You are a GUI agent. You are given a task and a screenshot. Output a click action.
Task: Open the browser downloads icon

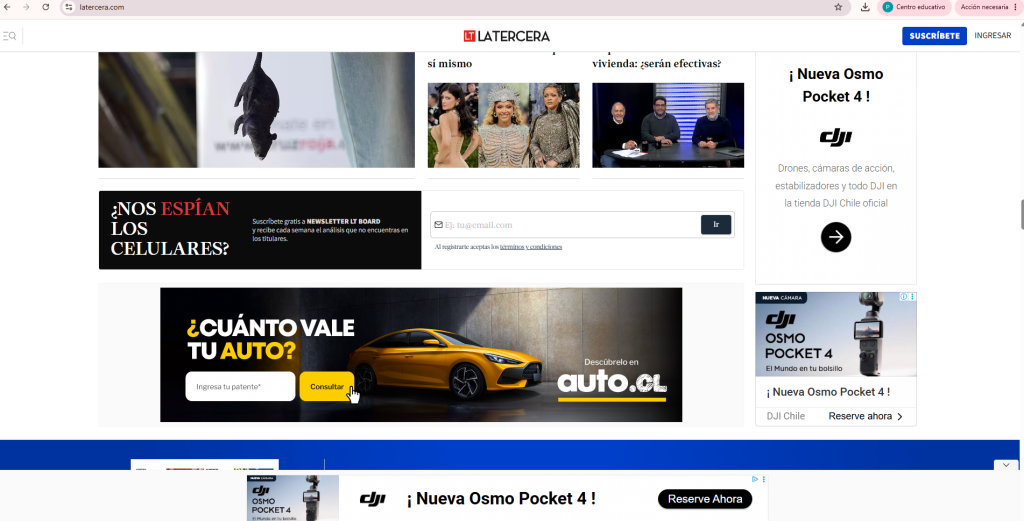pos(865,7)
